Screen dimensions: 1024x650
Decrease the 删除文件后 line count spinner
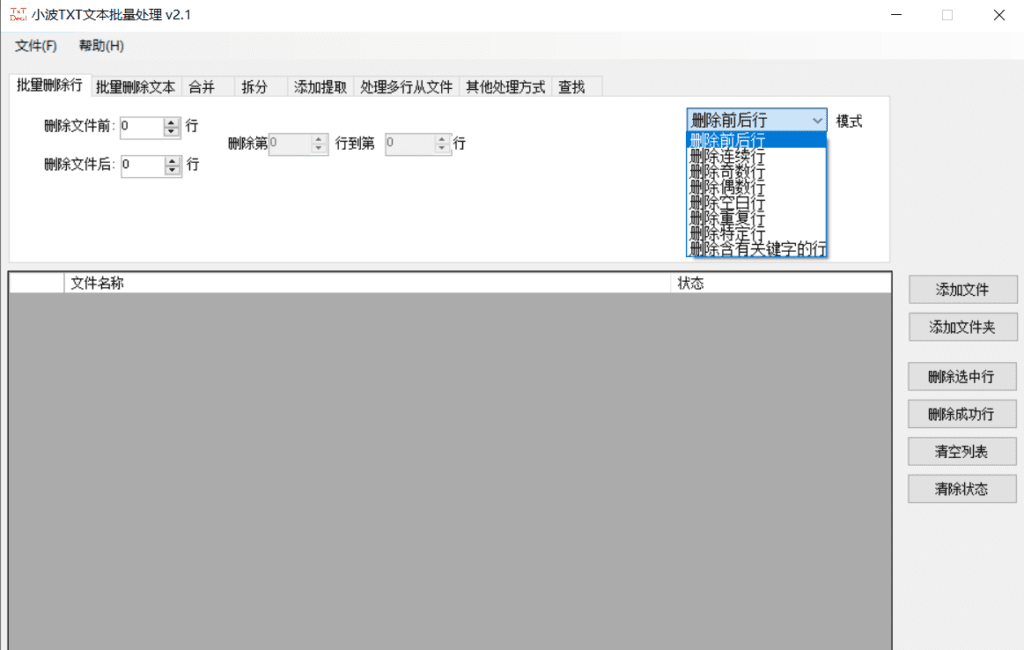(172, 170)
